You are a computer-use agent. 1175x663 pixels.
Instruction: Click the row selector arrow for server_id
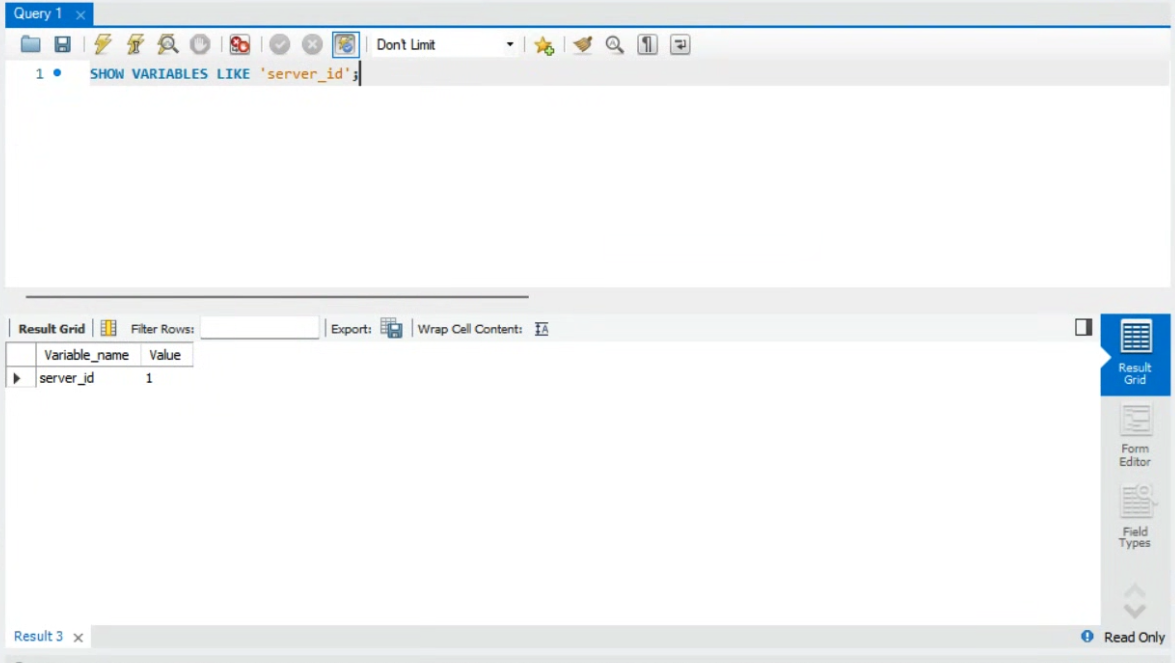tap(18, 378)
